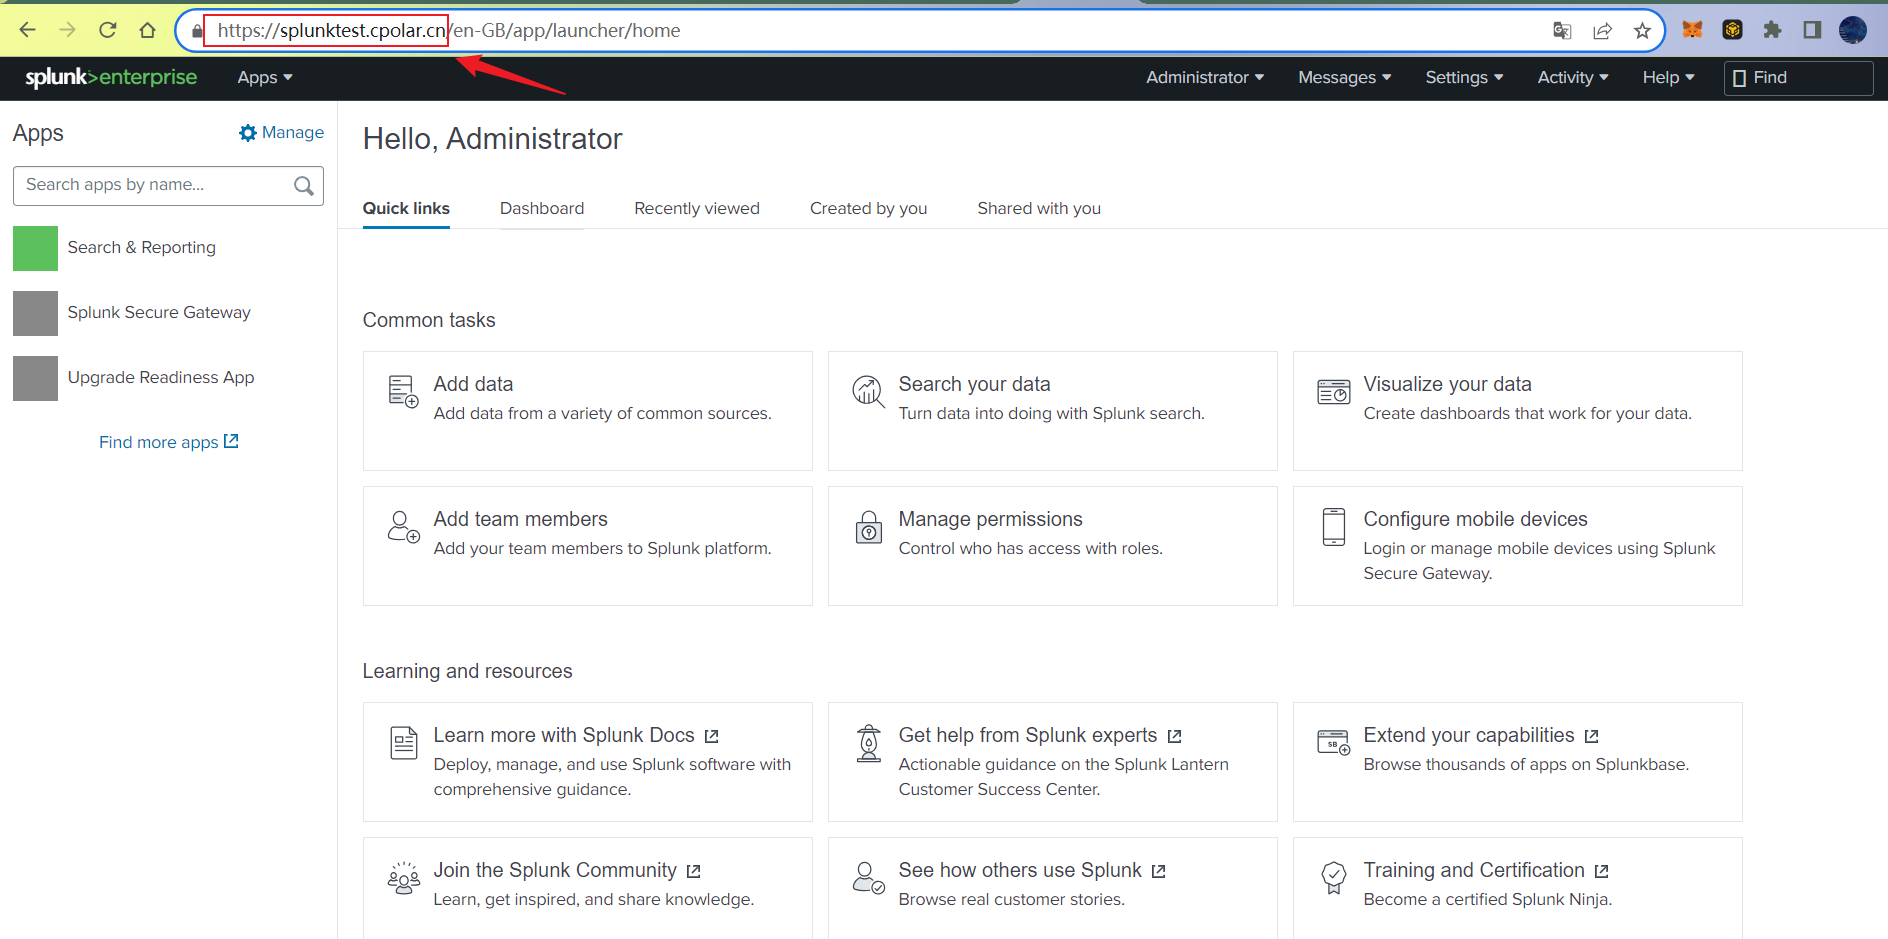Viewport: 1888px width, 939px height.
Task: Click the Find more apps link
Action: [x=168, y=442]
